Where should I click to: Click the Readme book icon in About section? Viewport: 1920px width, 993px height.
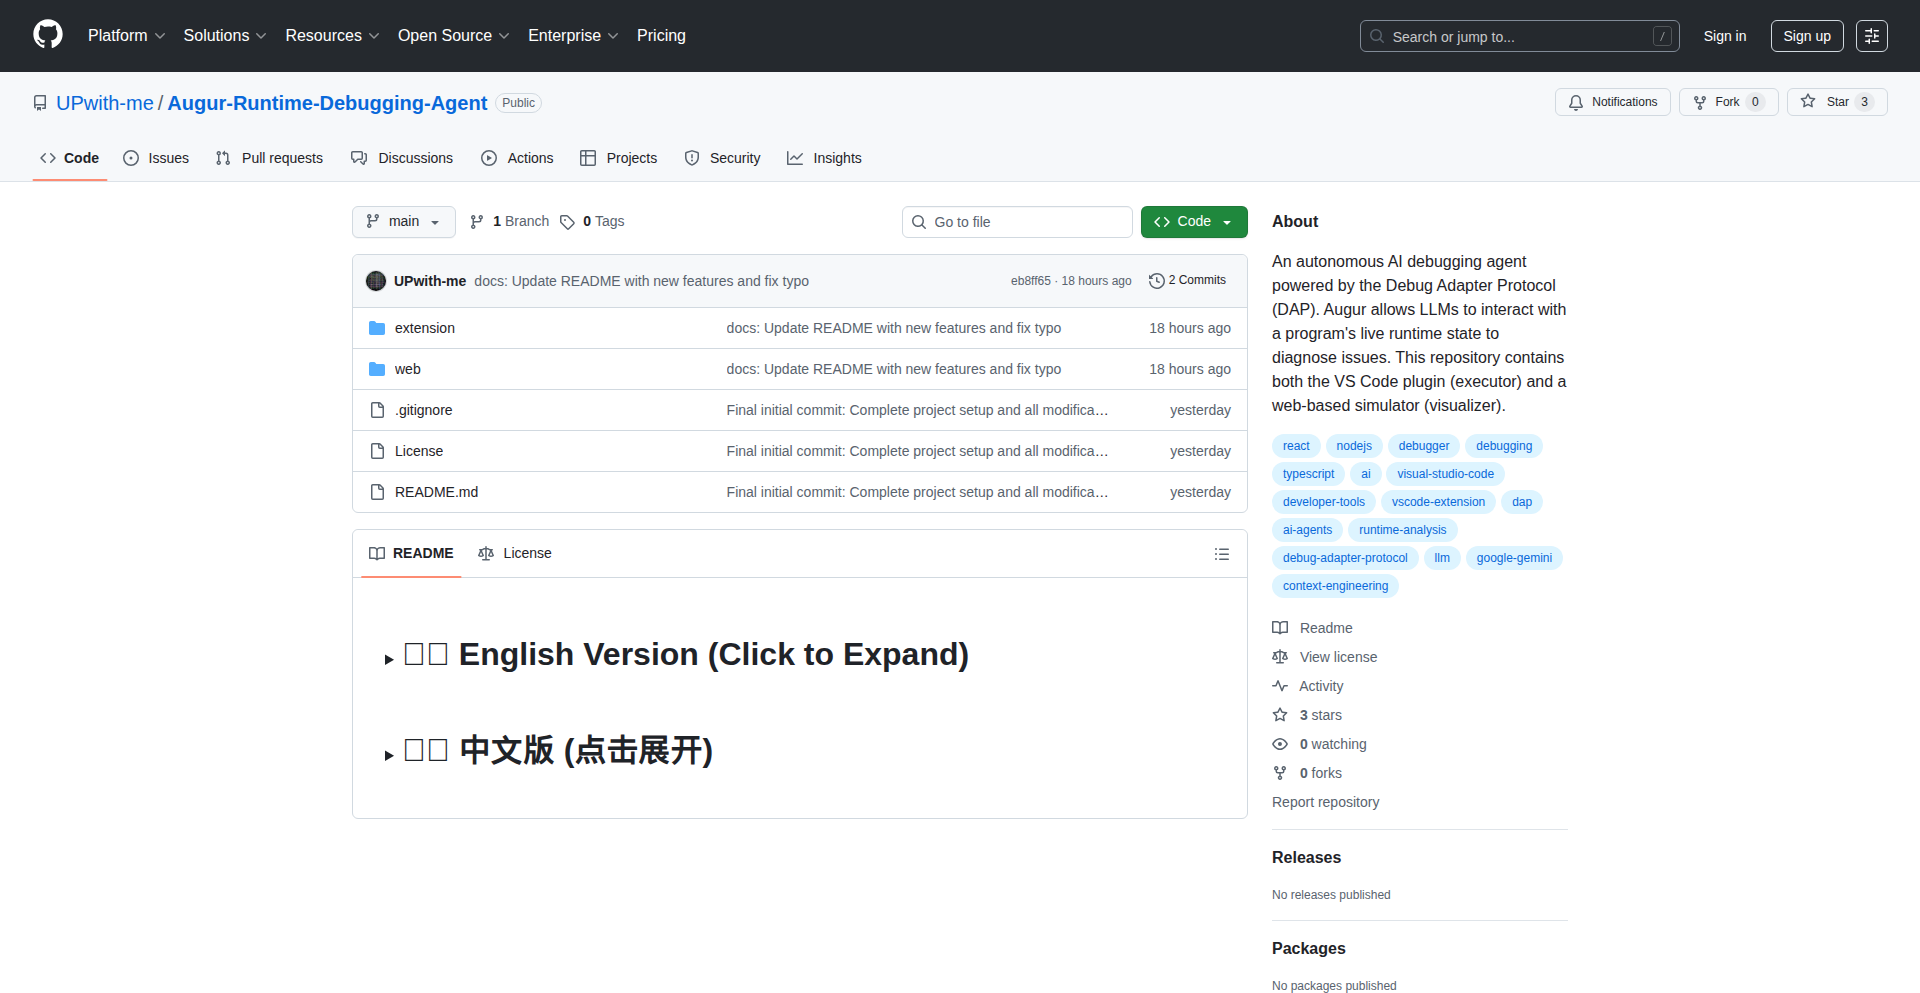click(x=1281, y=627)
